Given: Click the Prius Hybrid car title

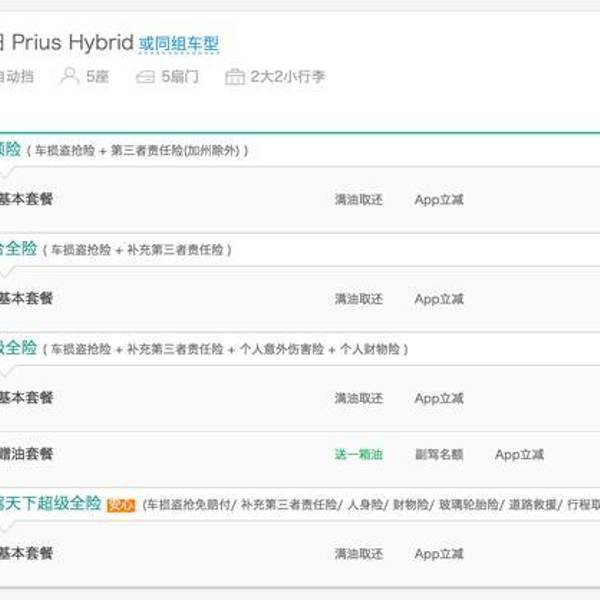Looking at the screenshot, I should click(x=72, y=44).
